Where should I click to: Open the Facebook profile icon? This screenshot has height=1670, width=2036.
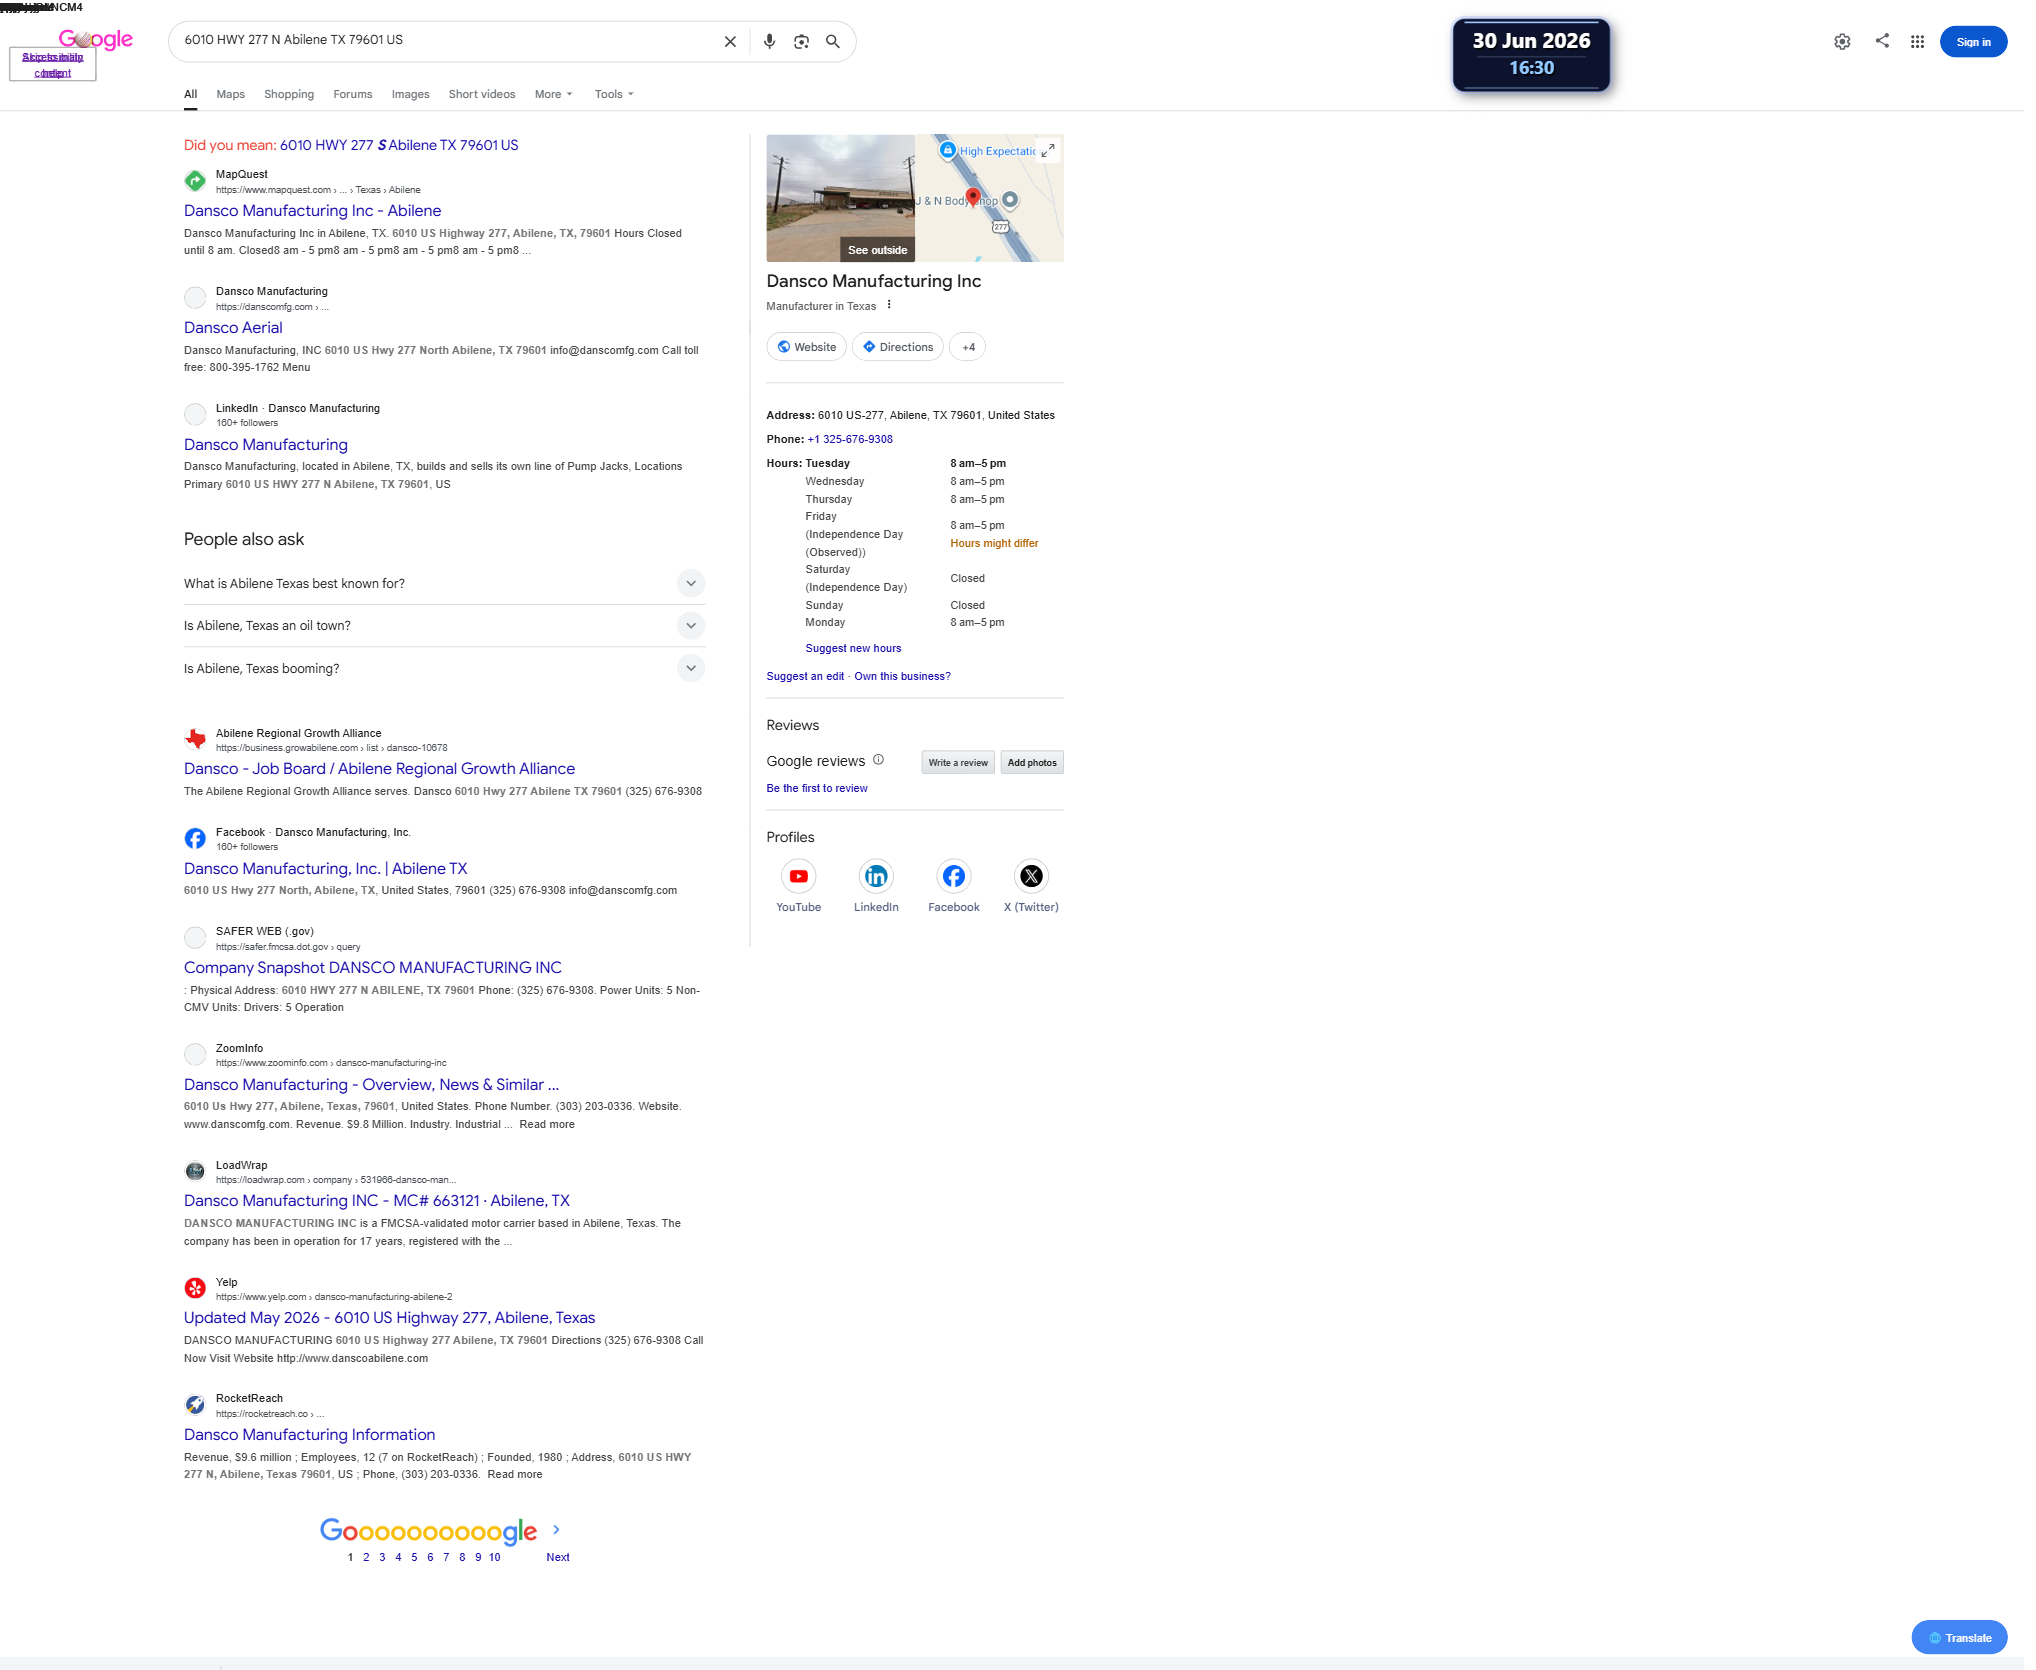click(x=954, y=877)
